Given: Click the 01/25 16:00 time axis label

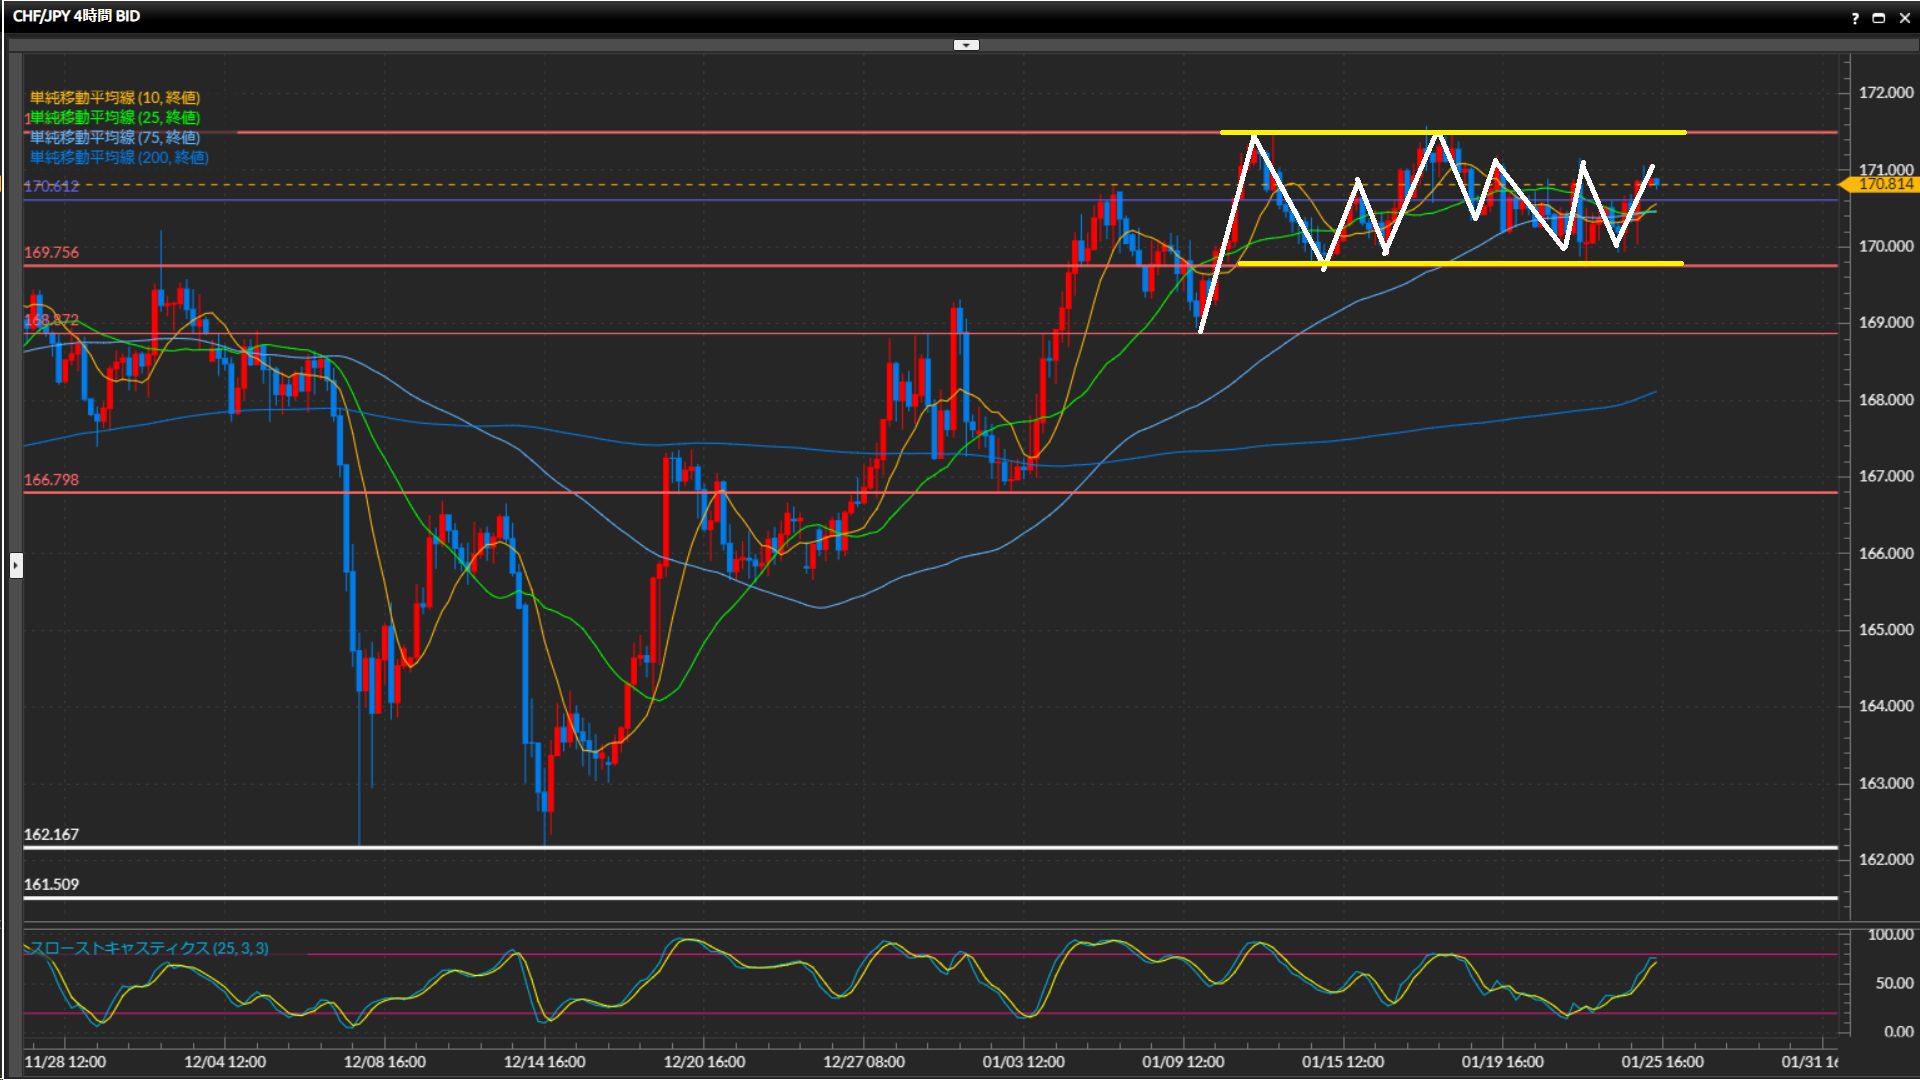Looking at the screenshot, I should (x=1662, y=1062).
